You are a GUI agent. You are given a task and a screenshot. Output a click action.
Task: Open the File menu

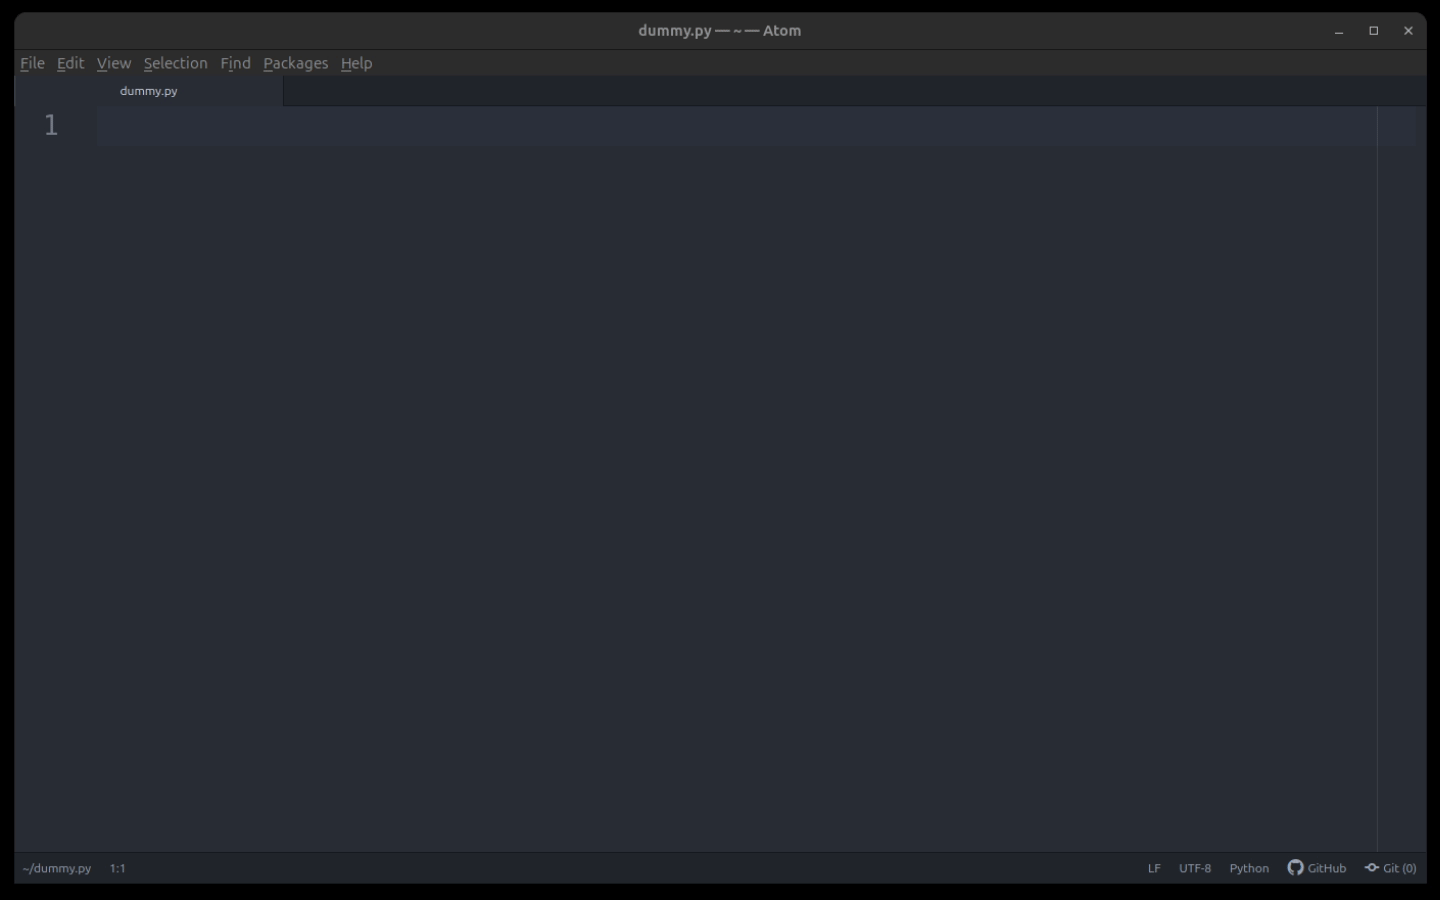click(32, 63)
